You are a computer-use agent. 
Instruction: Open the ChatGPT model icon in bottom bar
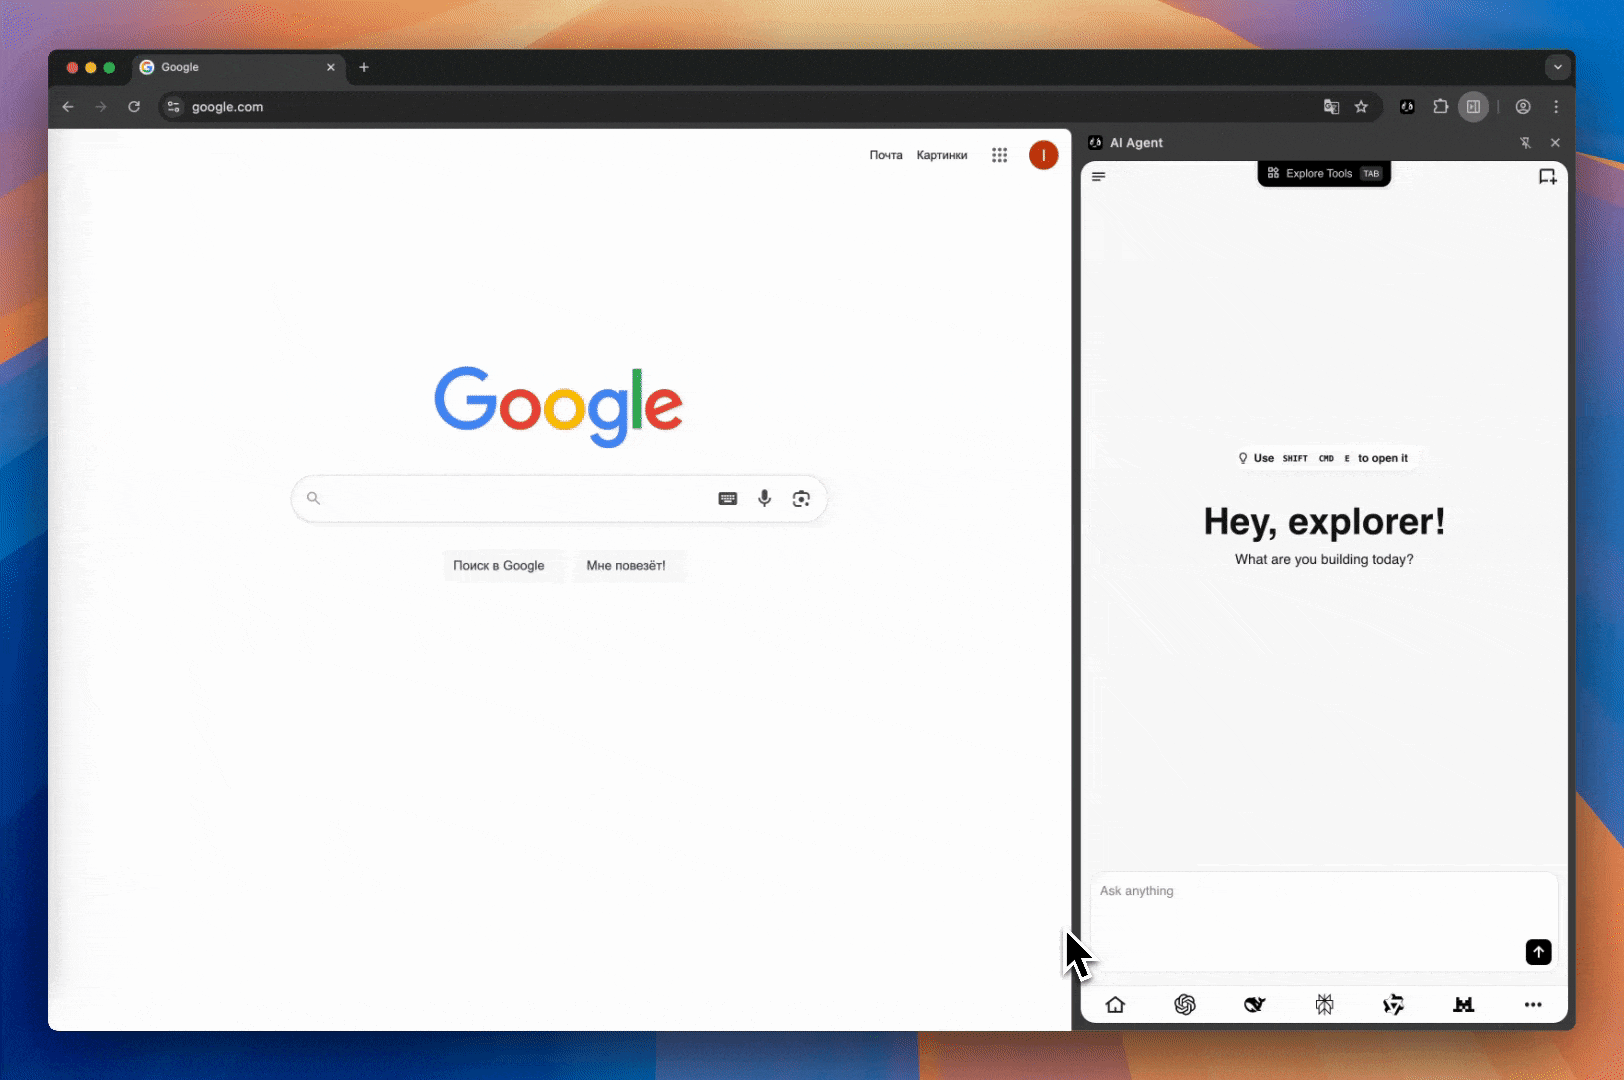1184,1004
